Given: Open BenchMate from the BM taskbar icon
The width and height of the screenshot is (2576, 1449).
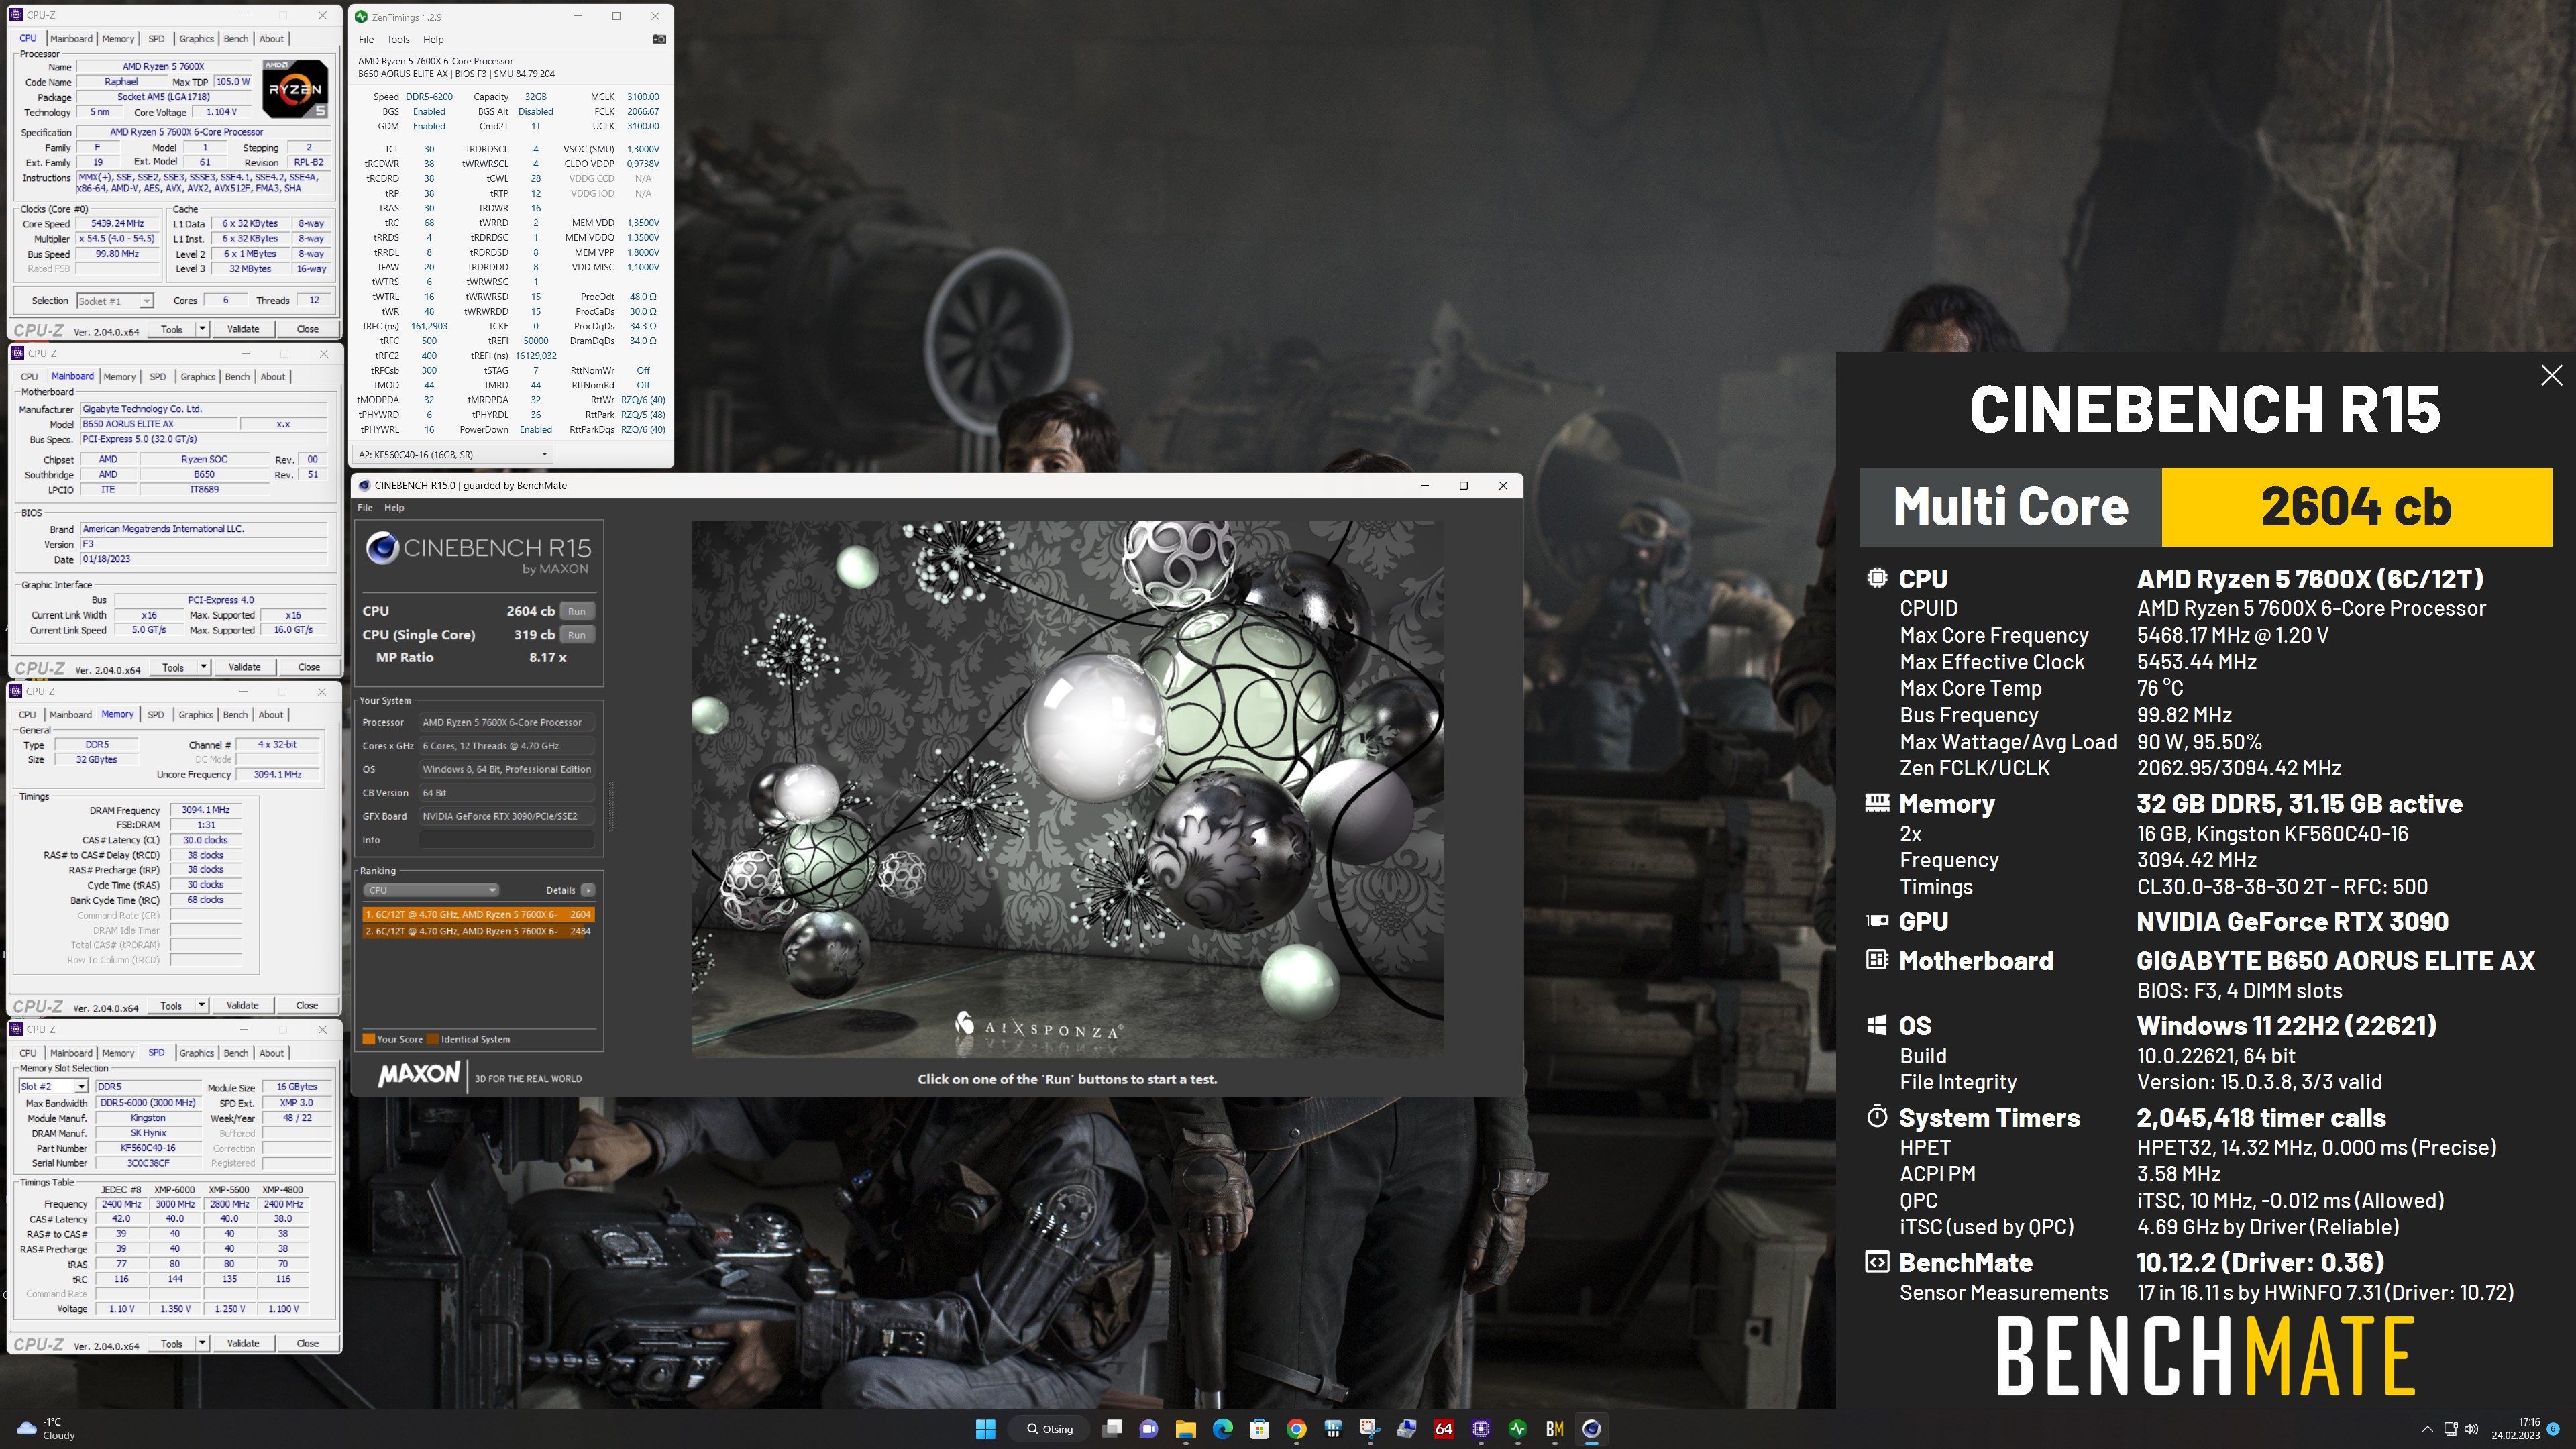Looking at the screenshot, I should point(1555,1429).
